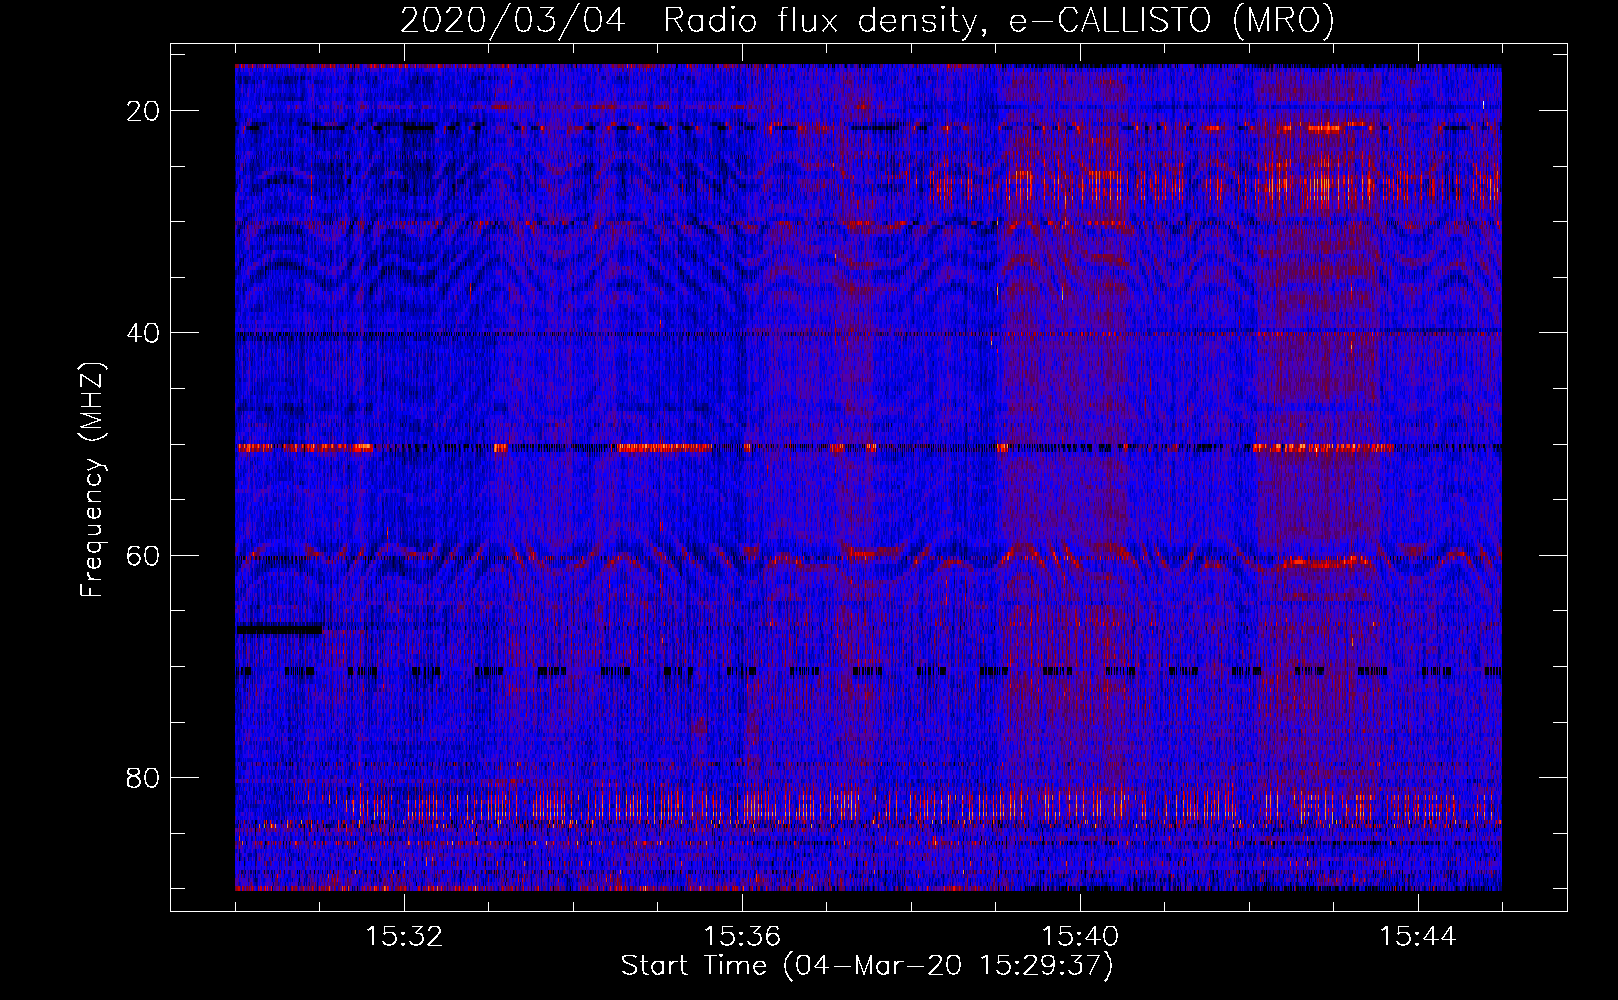Click the plot title '2020/03/04 Radio flux density, e-CALLISTO (MRO)'
Viewport: 1618px width, 1000px height.
point(867,20)
